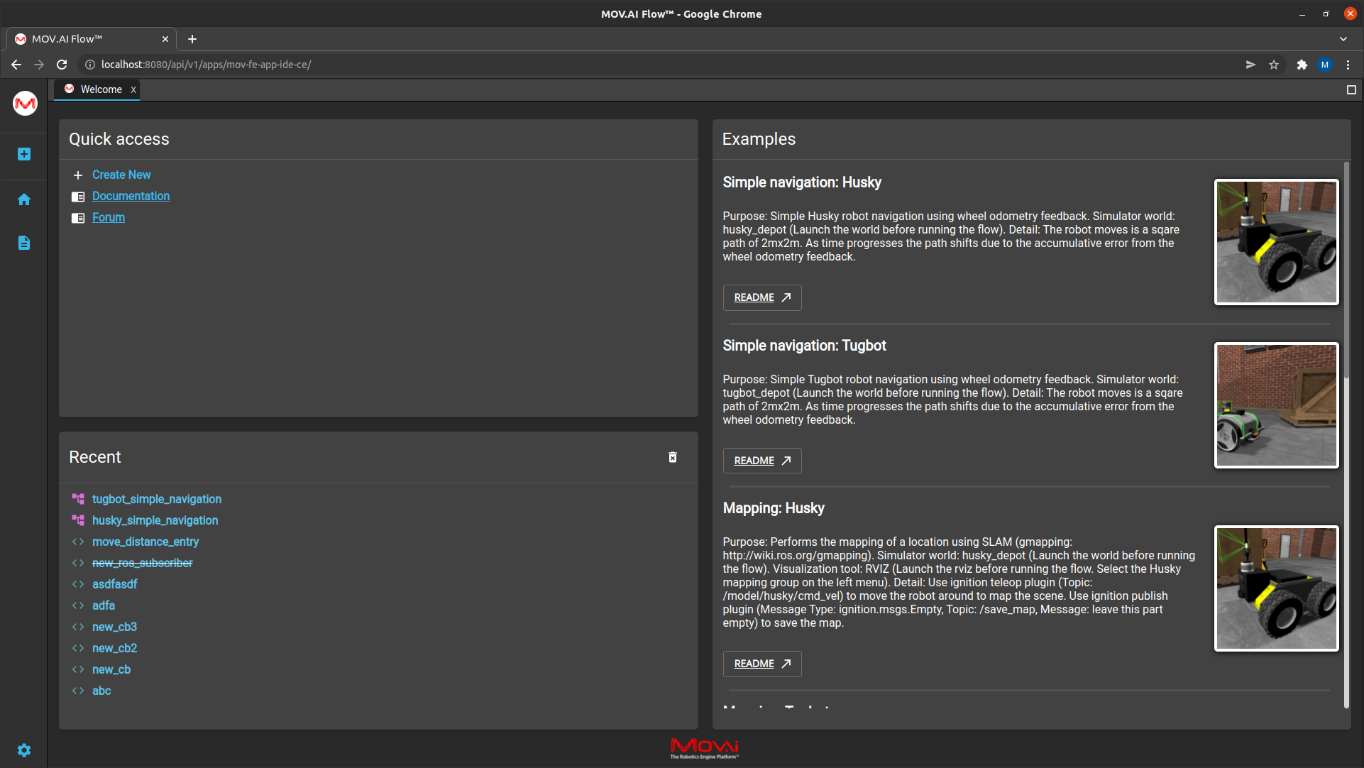Open struck-through new_ros_subscriber entry
This screenshot has height=768, width=1364.
[x=142, y=563]
